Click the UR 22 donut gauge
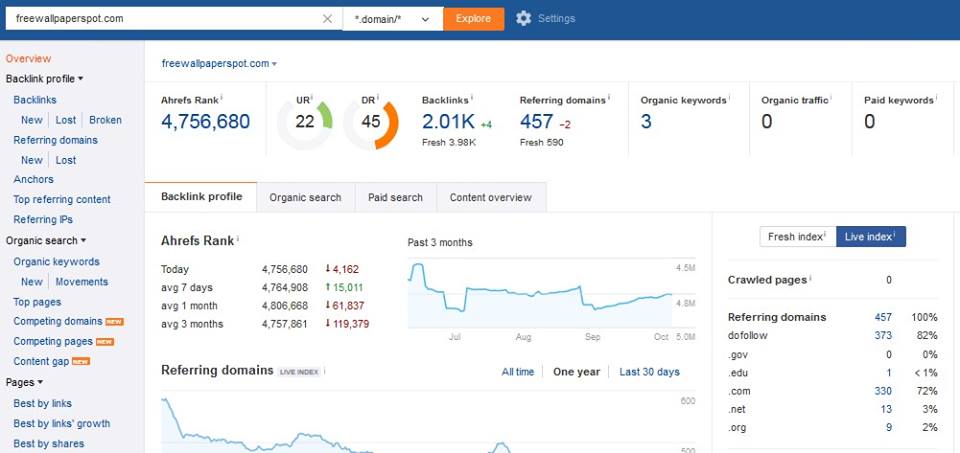 click(304, 122)
